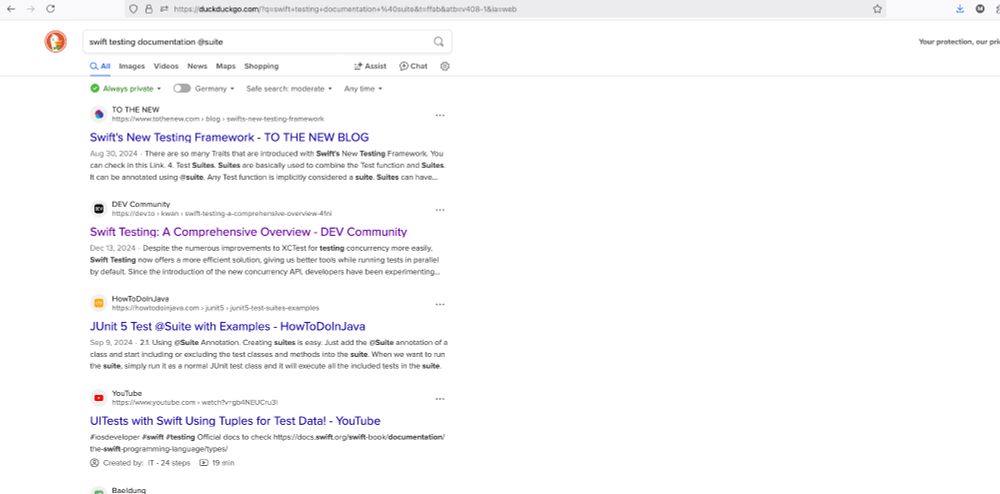The height and width of the screenshot is (494, 1000).
Task: Click the padlock site security icon
Action: pos(149,9)
